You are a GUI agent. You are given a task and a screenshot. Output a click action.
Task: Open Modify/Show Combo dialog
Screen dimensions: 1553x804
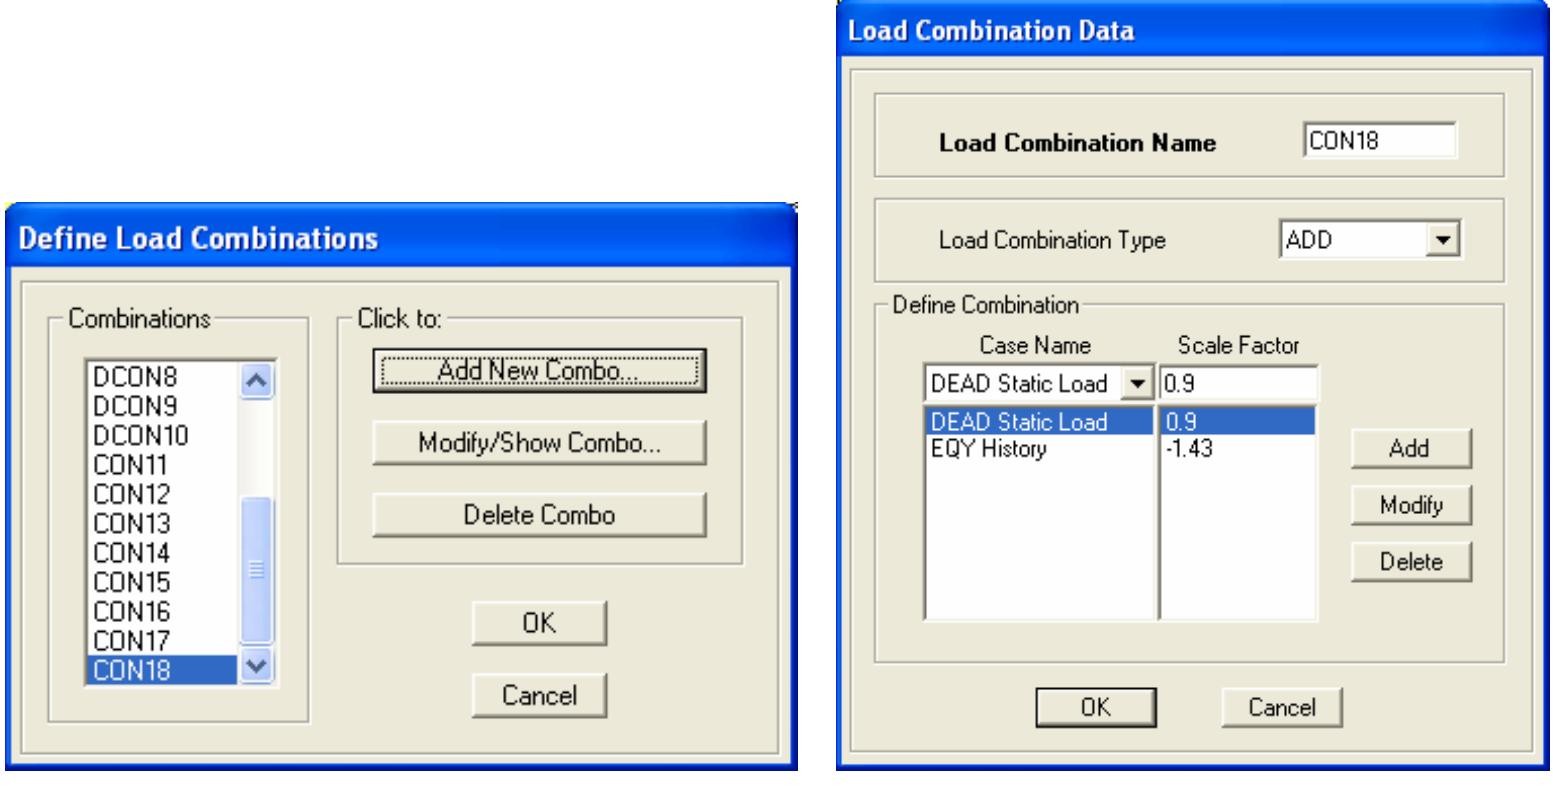[x=539, y=443]
